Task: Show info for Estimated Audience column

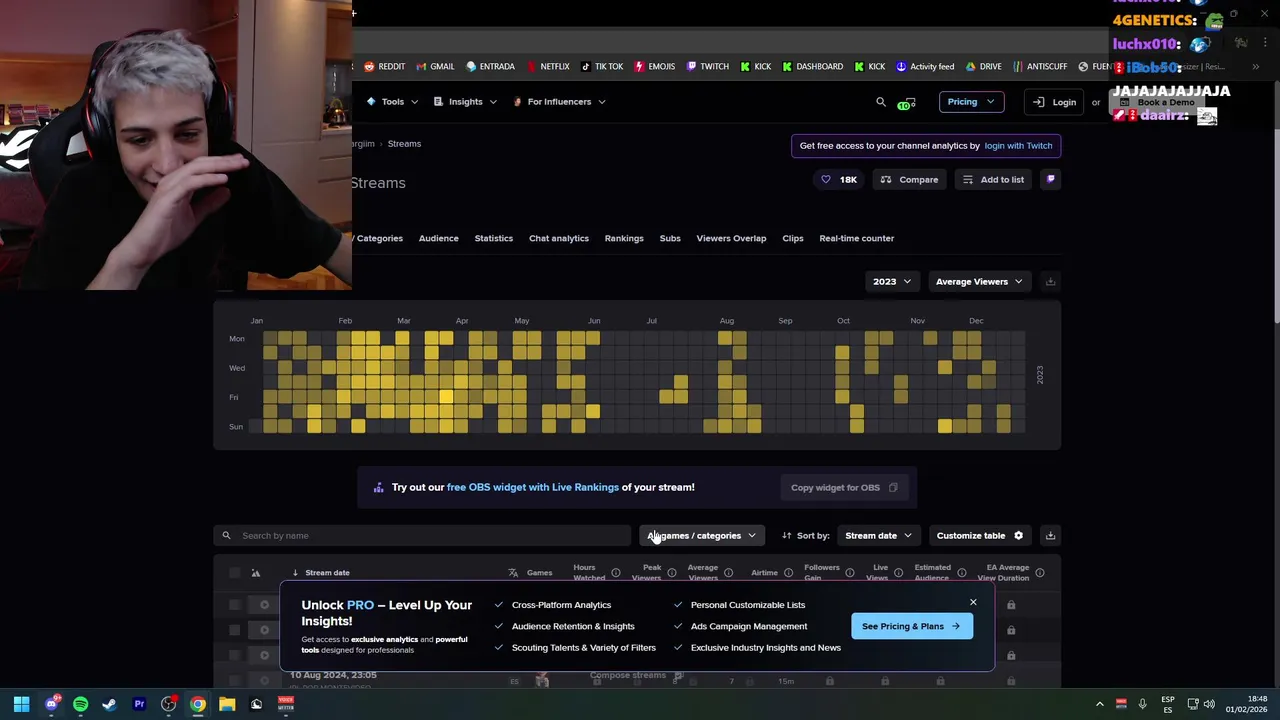Action: pos(961,573)
